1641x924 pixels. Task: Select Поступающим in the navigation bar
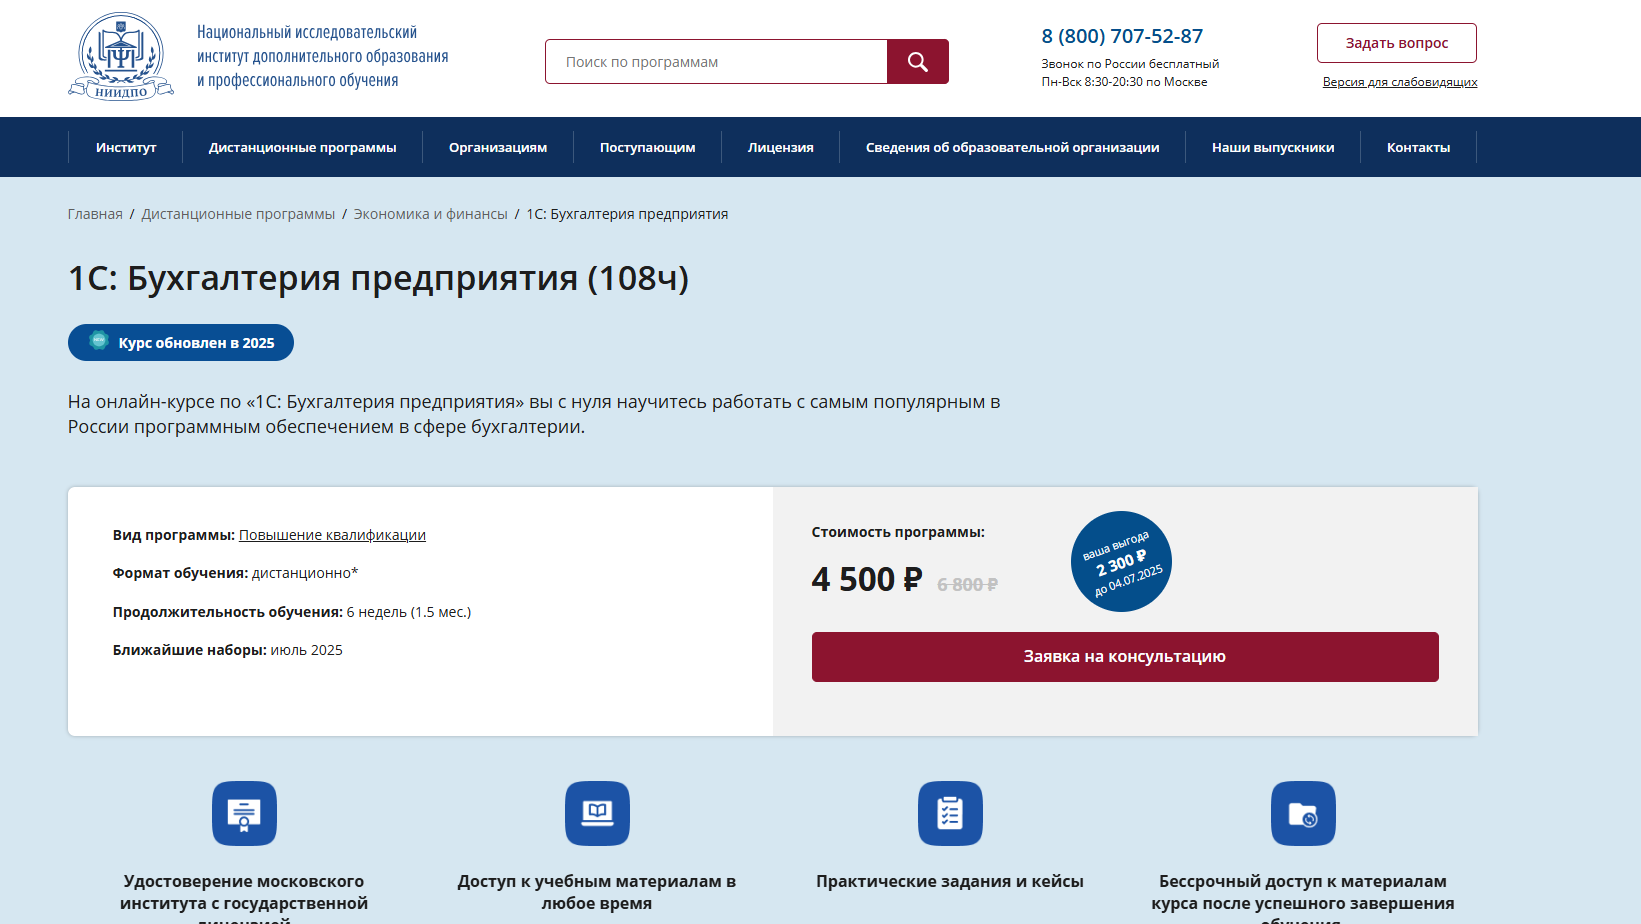click(x=647, y=147)
